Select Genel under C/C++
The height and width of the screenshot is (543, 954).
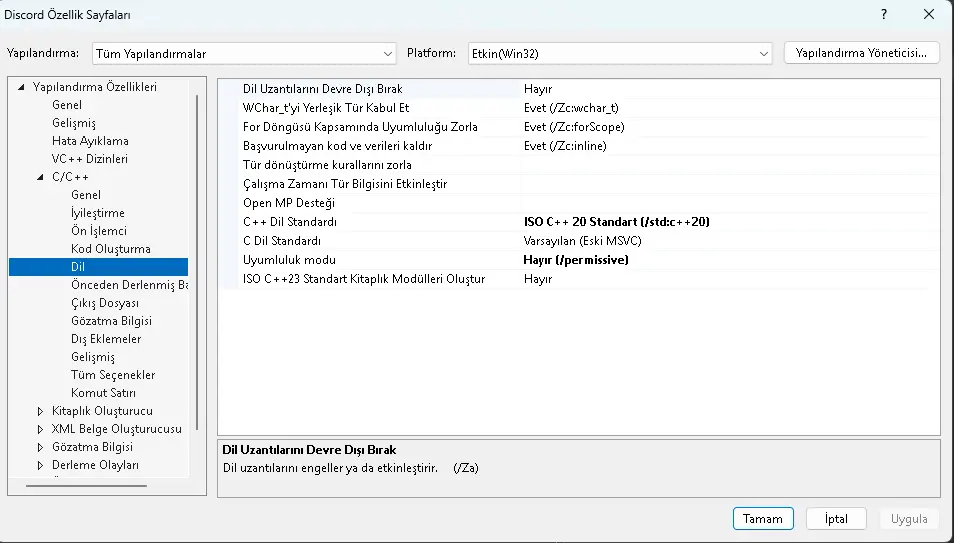[x=86, y=195]
